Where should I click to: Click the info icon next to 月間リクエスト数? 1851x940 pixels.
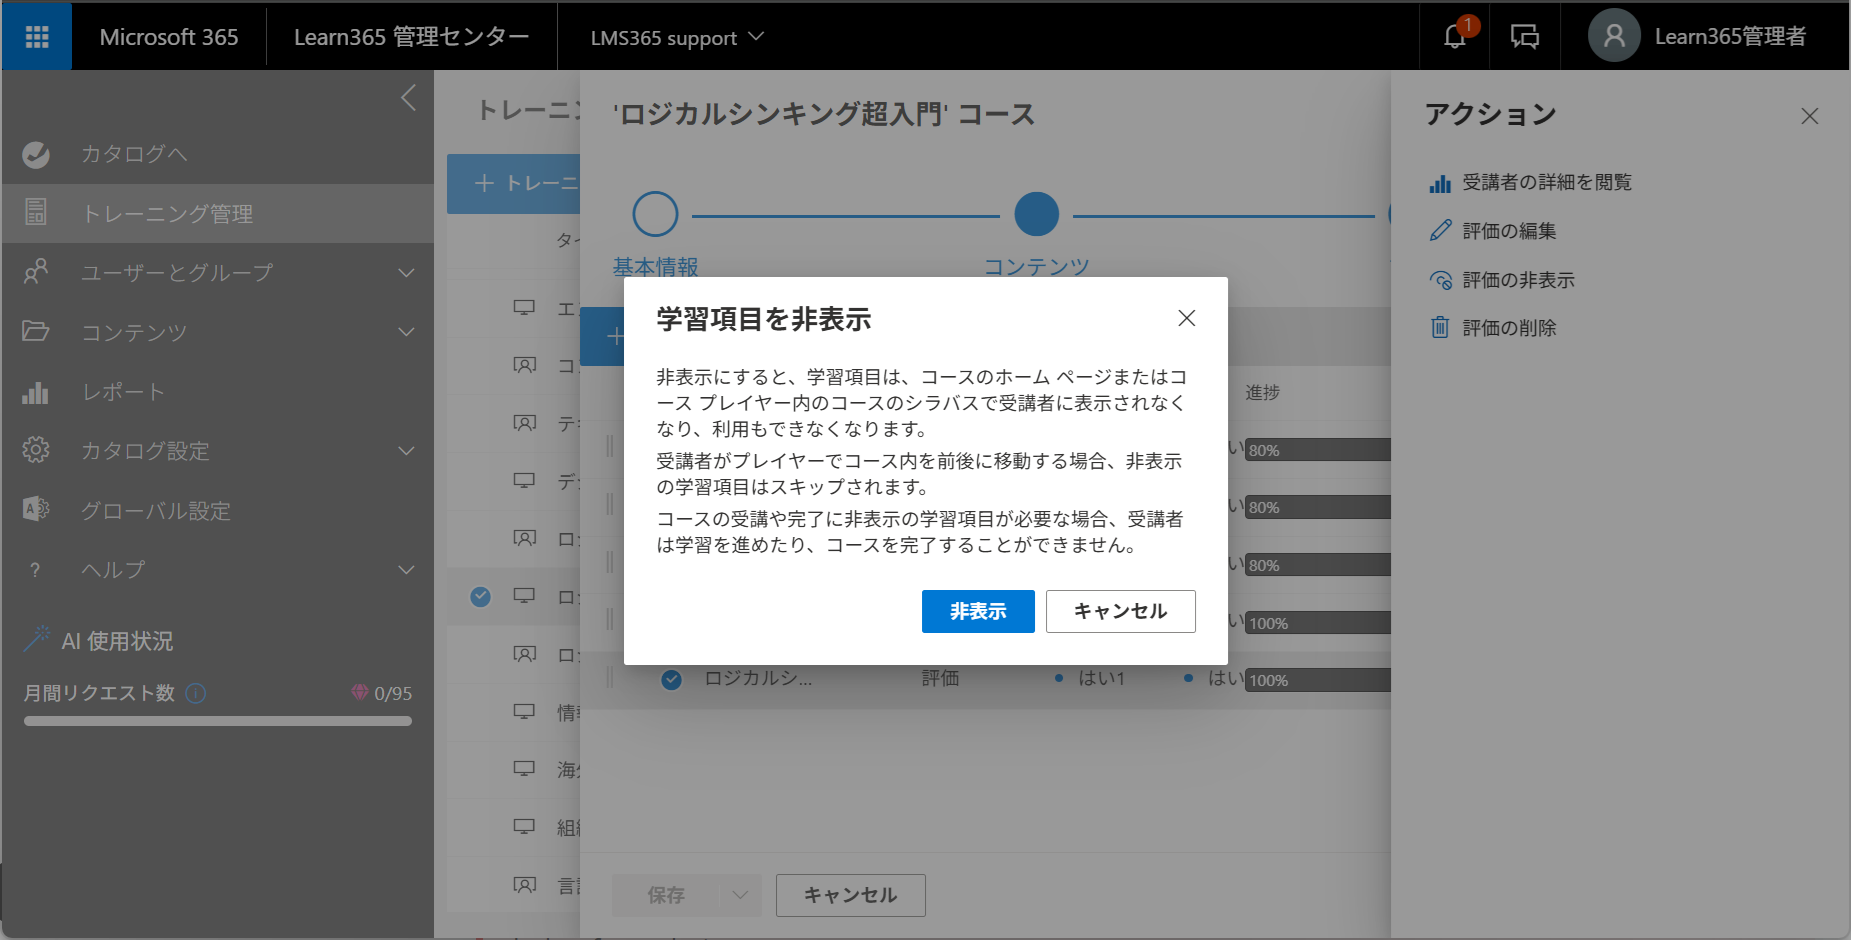point(196,693)
